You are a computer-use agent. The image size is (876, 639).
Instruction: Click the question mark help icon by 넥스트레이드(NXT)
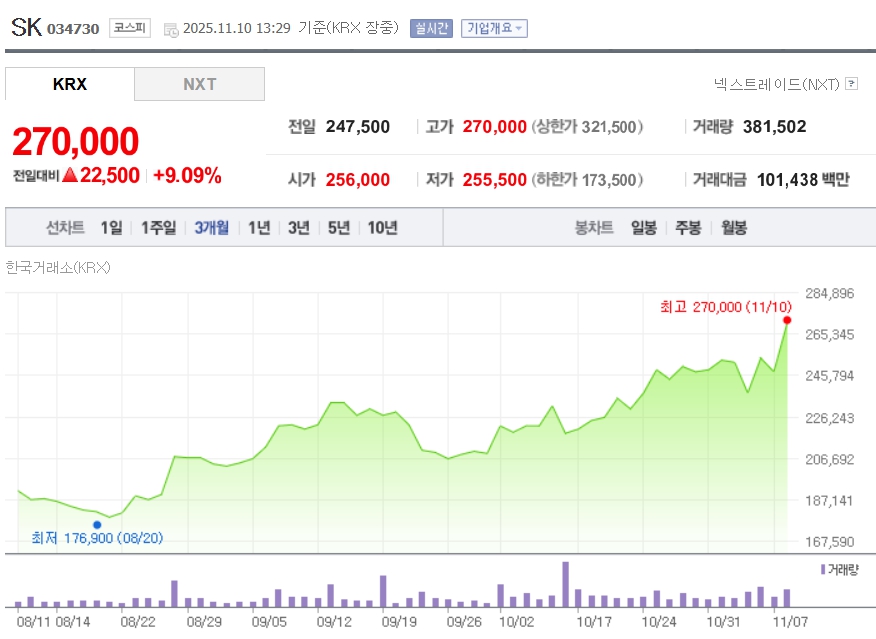(x=851, y=84)
